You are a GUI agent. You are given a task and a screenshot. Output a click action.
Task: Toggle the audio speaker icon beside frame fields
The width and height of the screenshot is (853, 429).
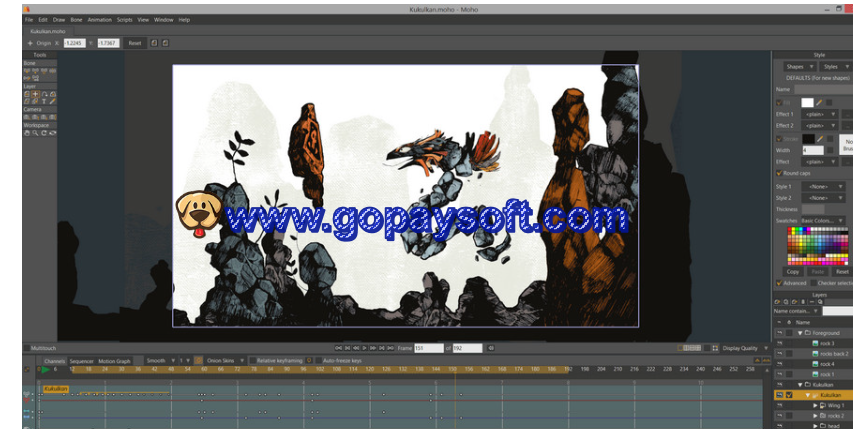[491, 348]
